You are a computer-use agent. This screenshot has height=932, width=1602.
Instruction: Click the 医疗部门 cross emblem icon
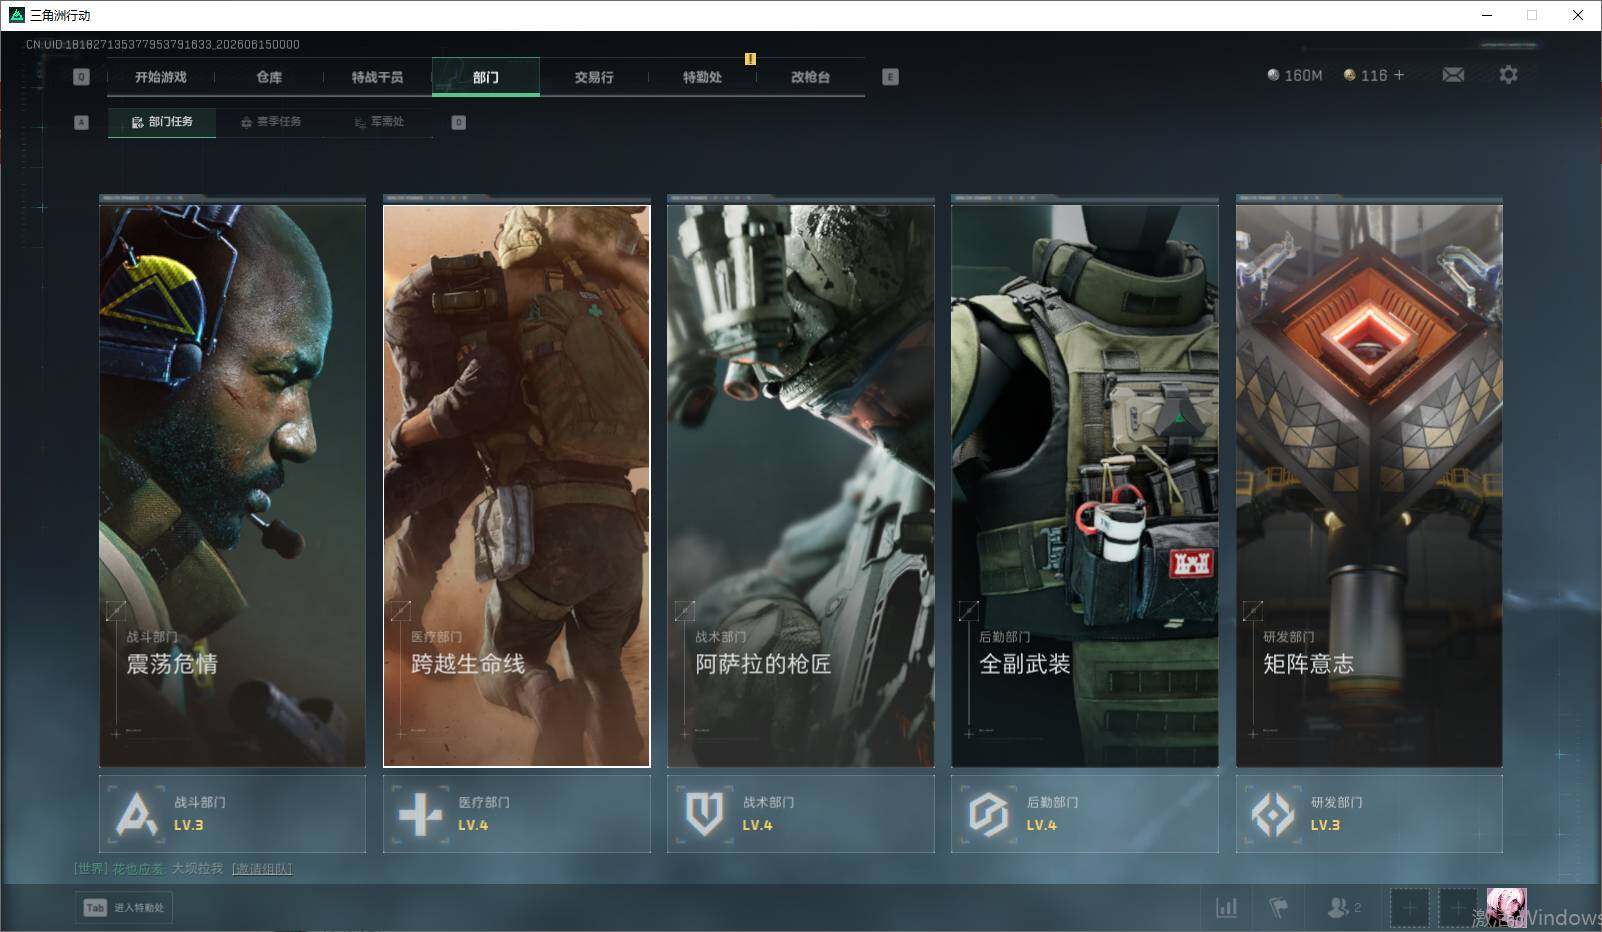[420, 814]
